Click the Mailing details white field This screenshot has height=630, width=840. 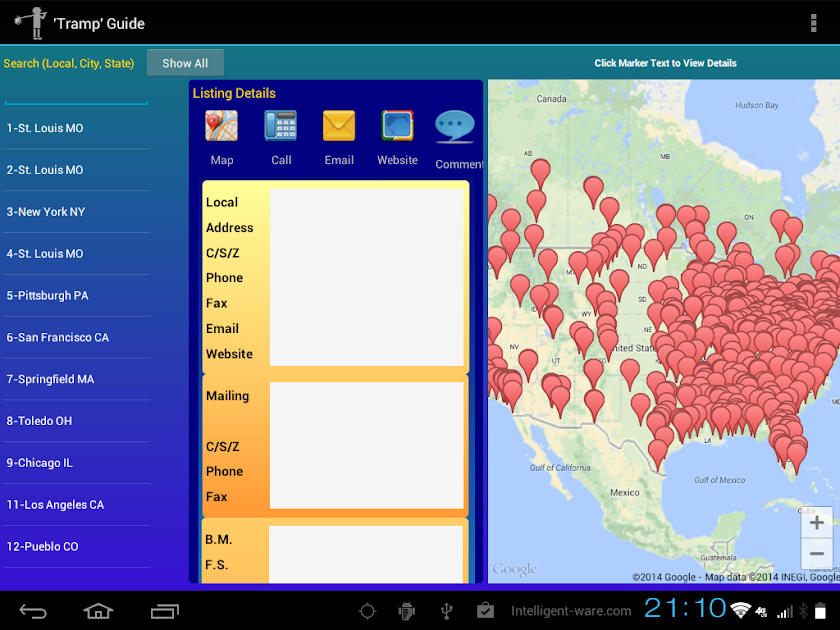[x=366, y=445]
